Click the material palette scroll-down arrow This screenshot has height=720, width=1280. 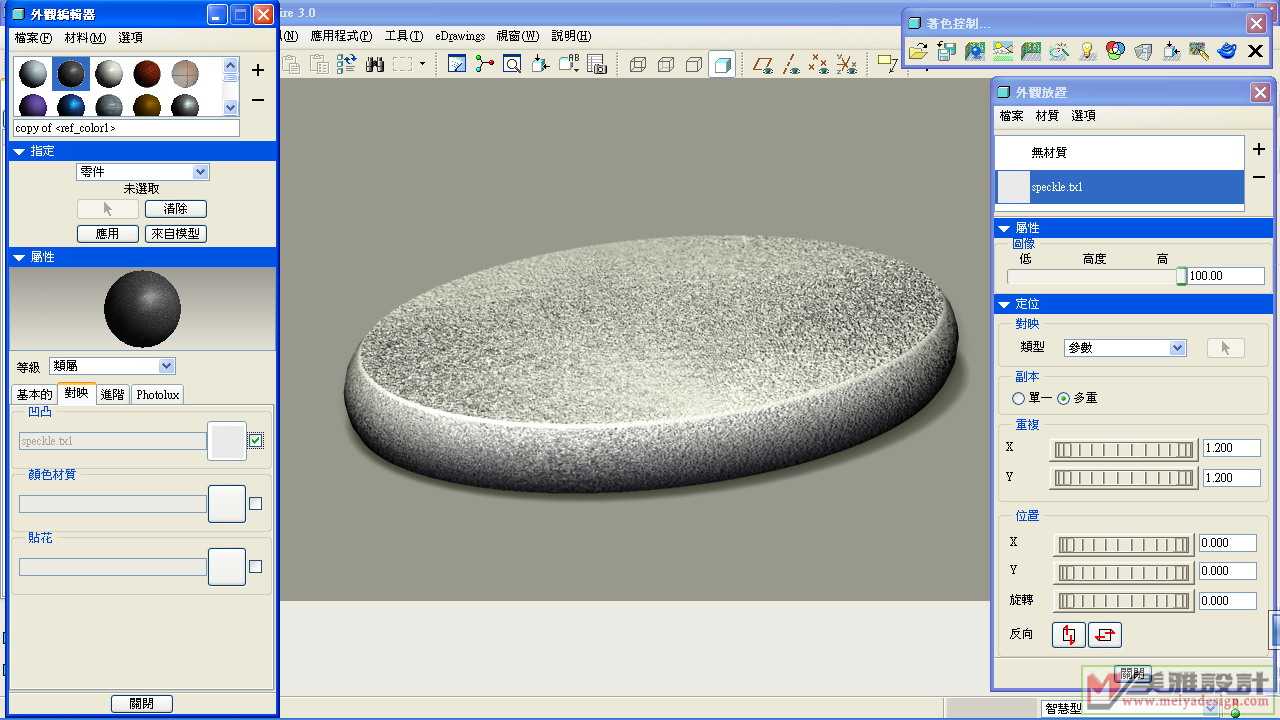pyautogui.click(x=231, y=107)
